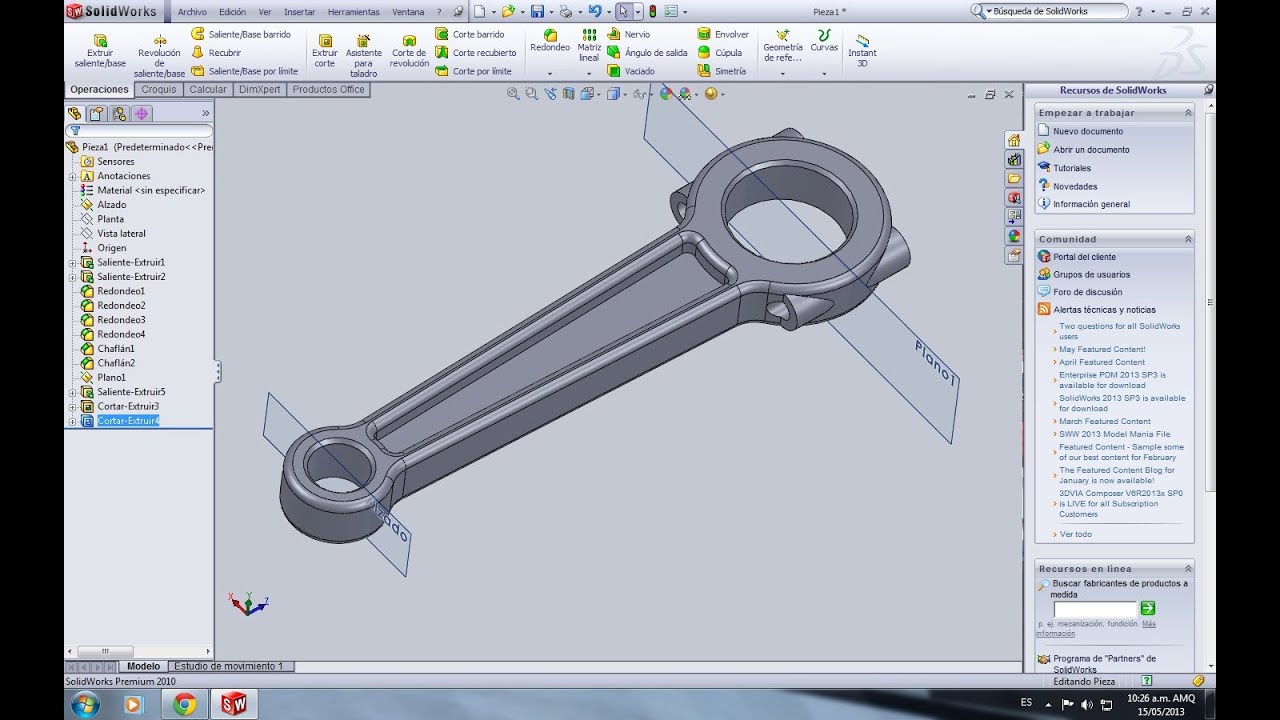
Task: Click the Windows Start button
Action: point(85,703)
